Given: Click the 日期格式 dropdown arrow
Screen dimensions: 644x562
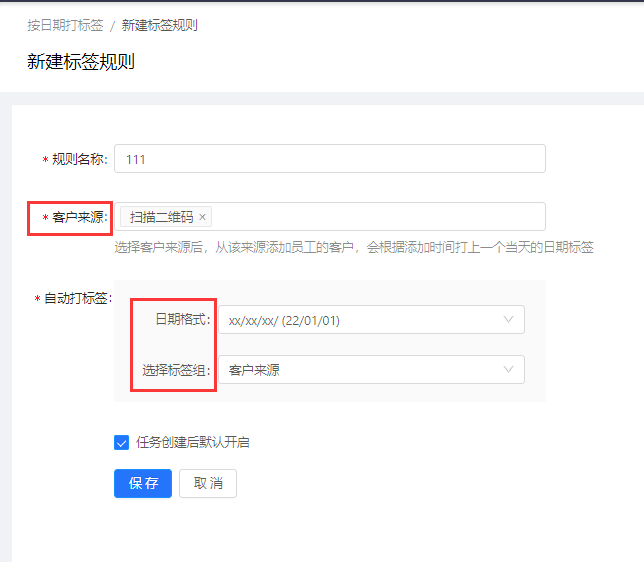Looking at the screenshot, I should 508,320.
